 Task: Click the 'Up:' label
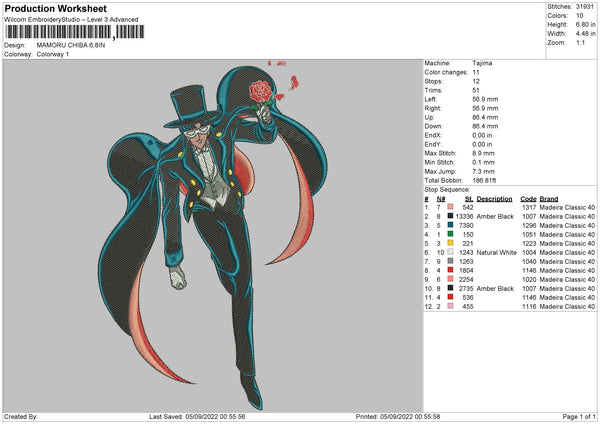coord(429,117)
